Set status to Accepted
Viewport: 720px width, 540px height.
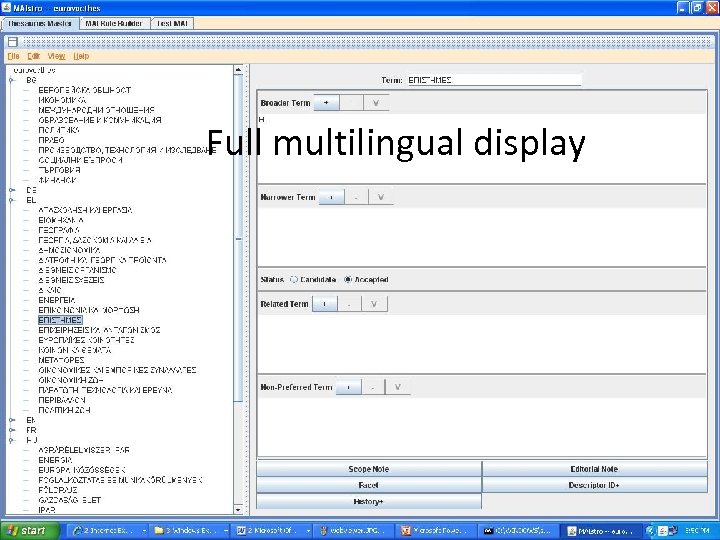(x=366, y=280)
